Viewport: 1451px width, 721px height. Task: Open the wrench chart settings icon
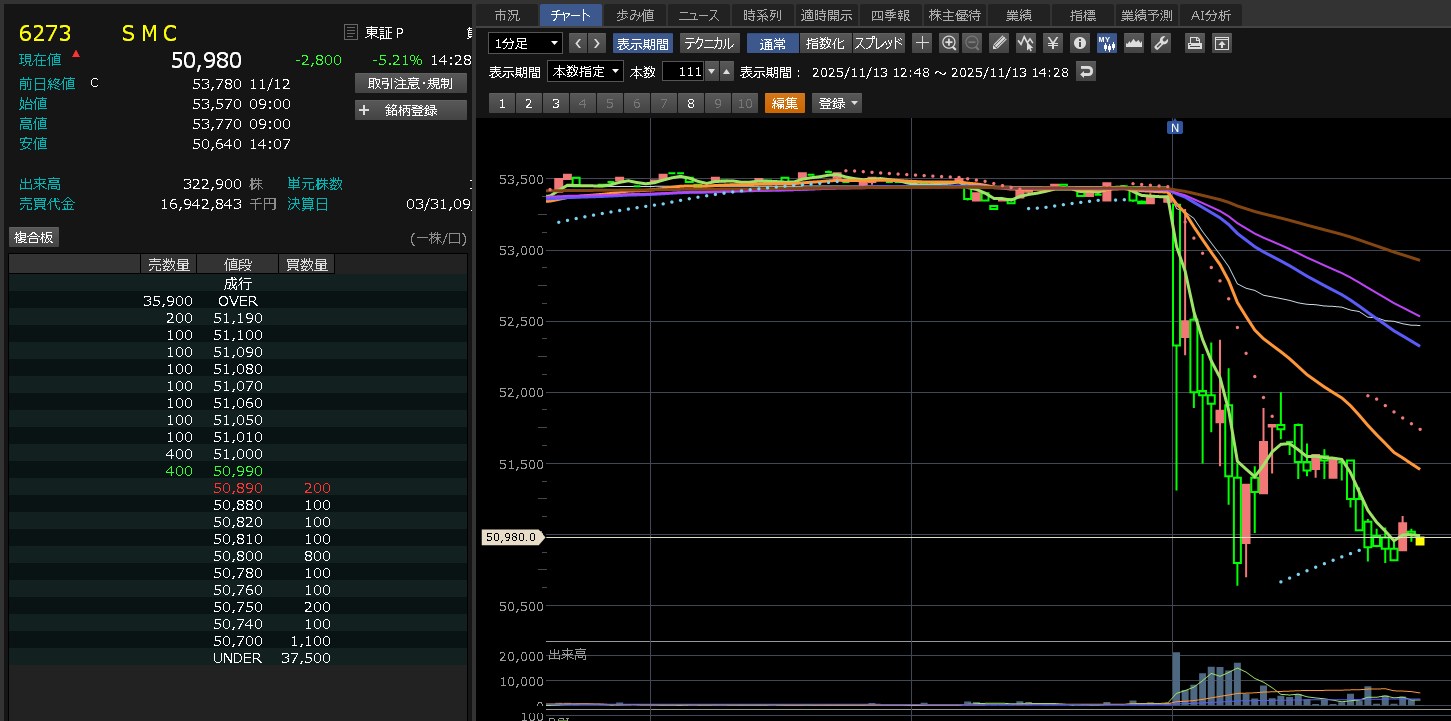[x=1160, y=43]
